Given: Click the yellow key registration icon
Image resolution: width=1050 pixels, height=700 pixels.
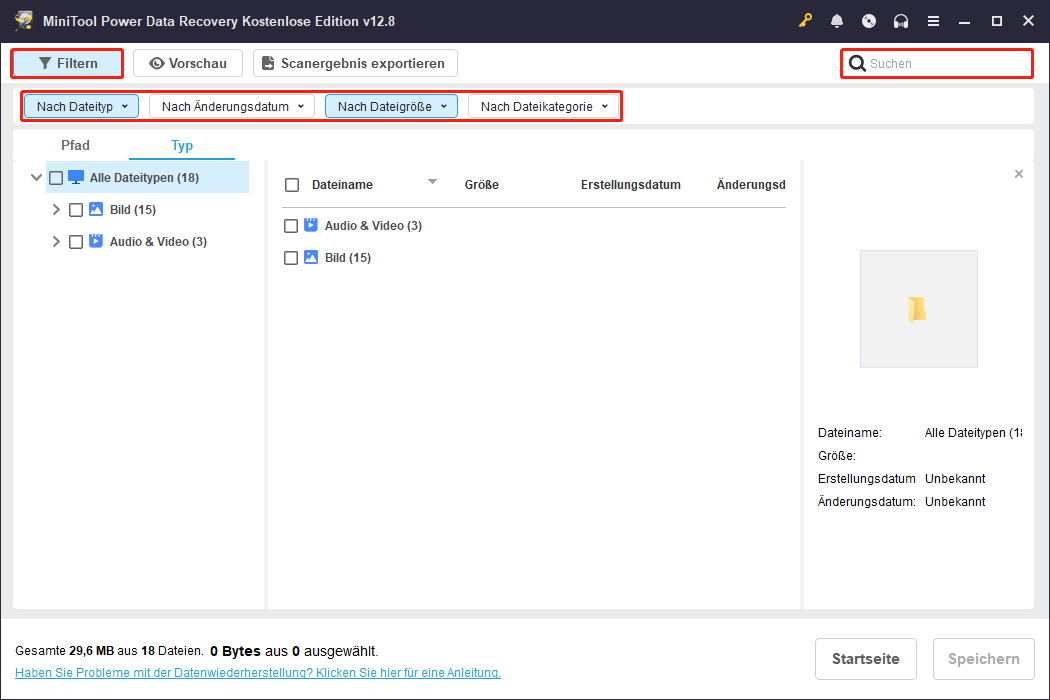Looking at the screenshot, I should coord(805,20).
